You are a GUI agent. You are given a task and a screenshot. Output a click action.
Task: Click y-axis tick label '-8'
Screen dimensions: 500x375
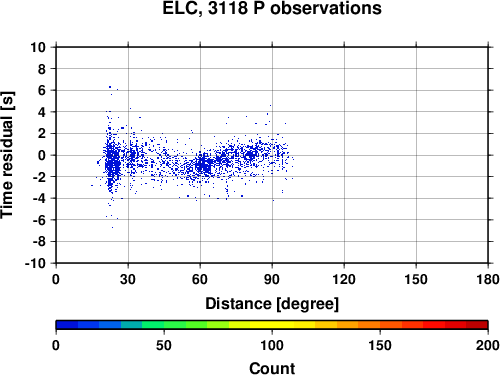coord(39,242)
